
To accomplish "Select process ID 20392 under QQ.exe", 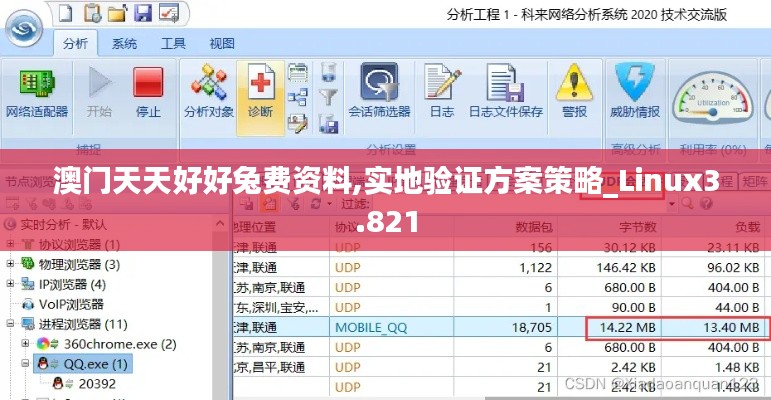I will tap(97, 384).
